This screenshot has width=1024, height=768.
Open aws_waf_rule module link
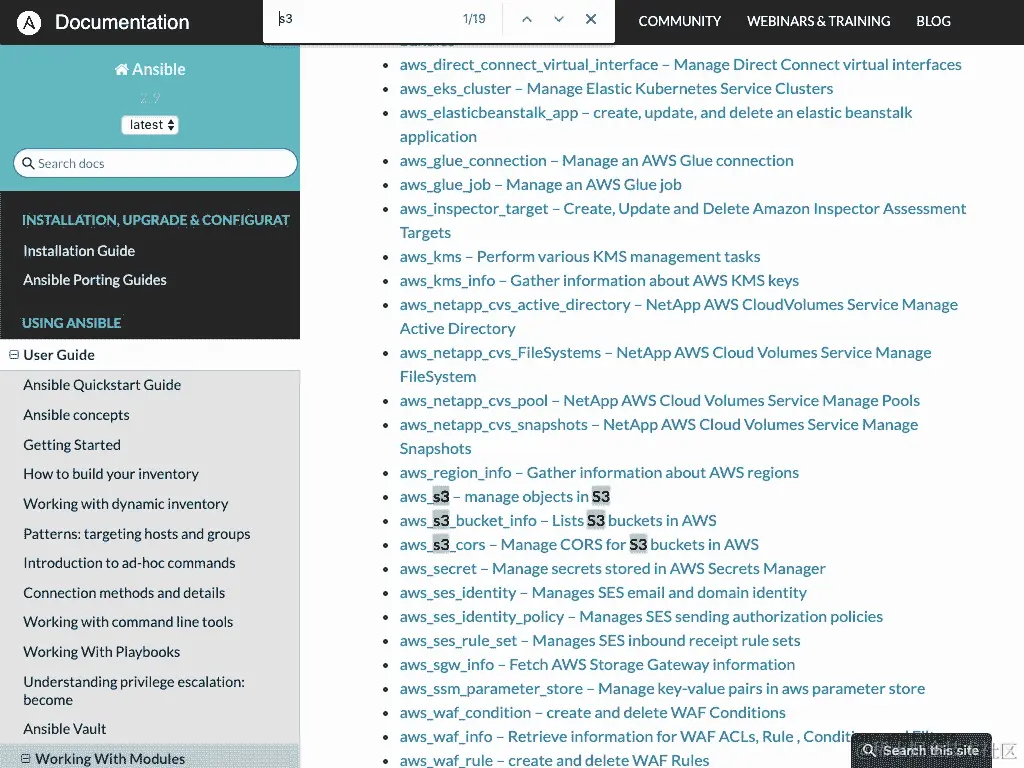click(554, 760)
